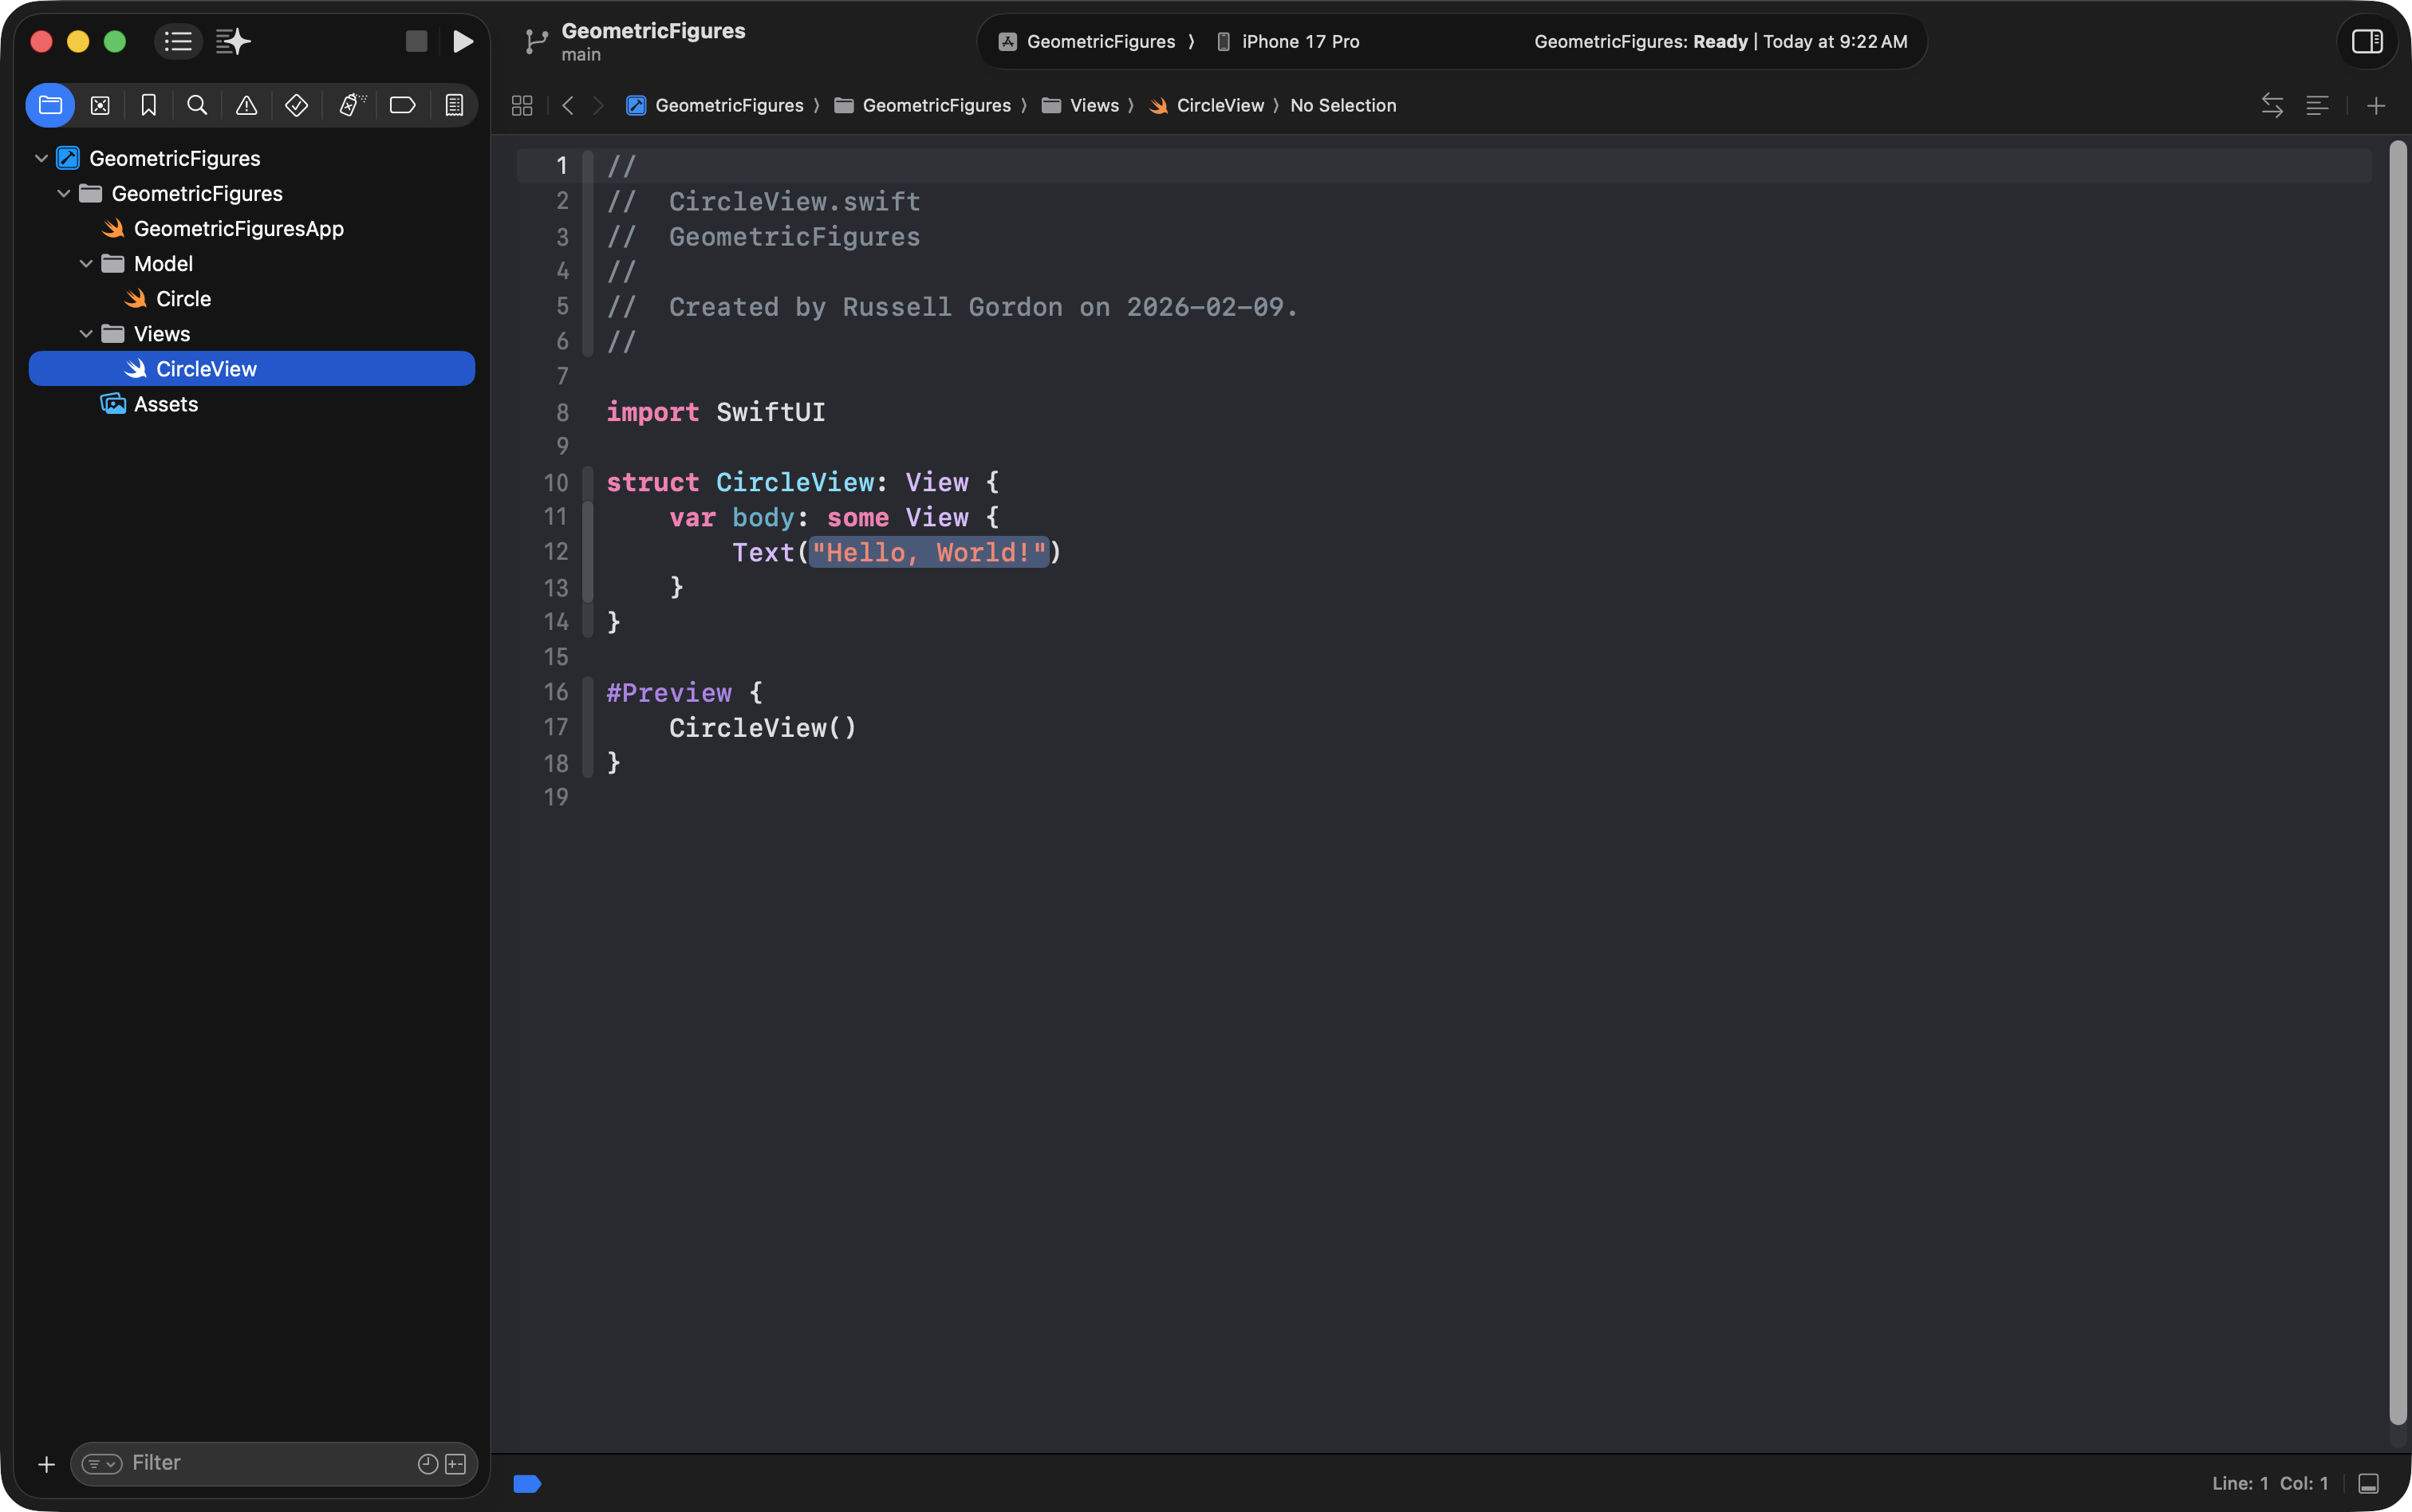Collapse the Model folder
This screenshot has width=2412, height=1512.
(86, 264)
